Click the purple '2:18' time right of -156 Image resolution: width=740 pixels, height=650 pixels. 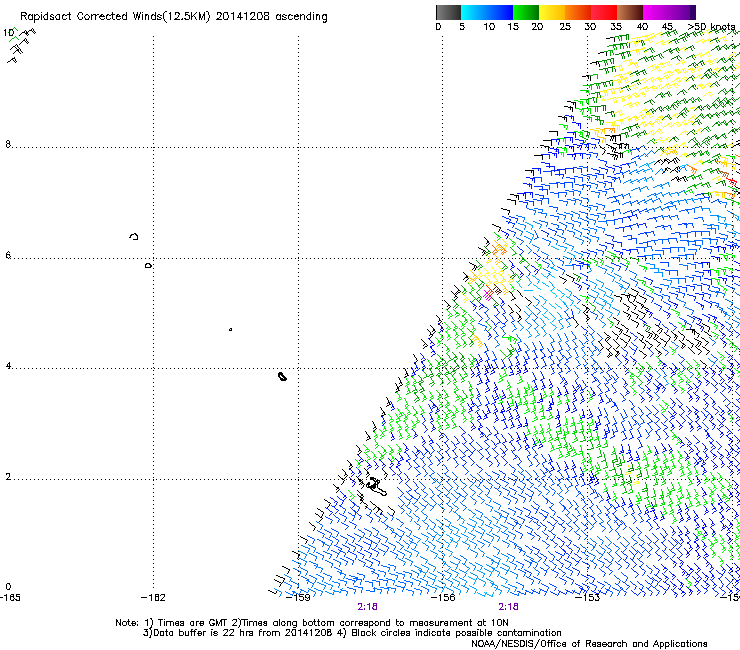coord(508,607)
